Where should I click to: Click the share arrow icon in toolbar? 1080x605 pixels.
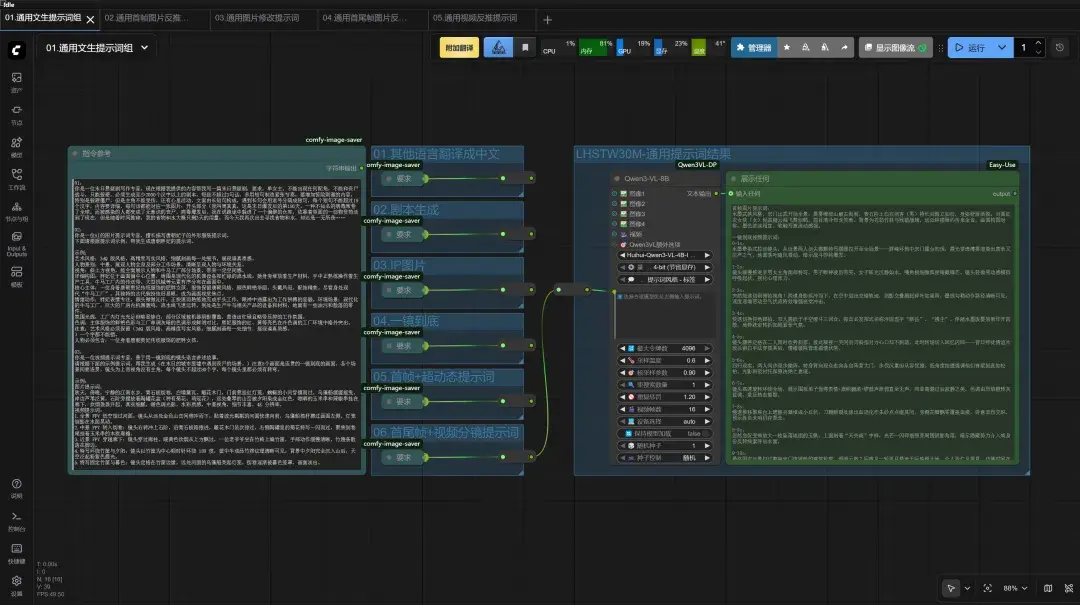click(844, 48)
